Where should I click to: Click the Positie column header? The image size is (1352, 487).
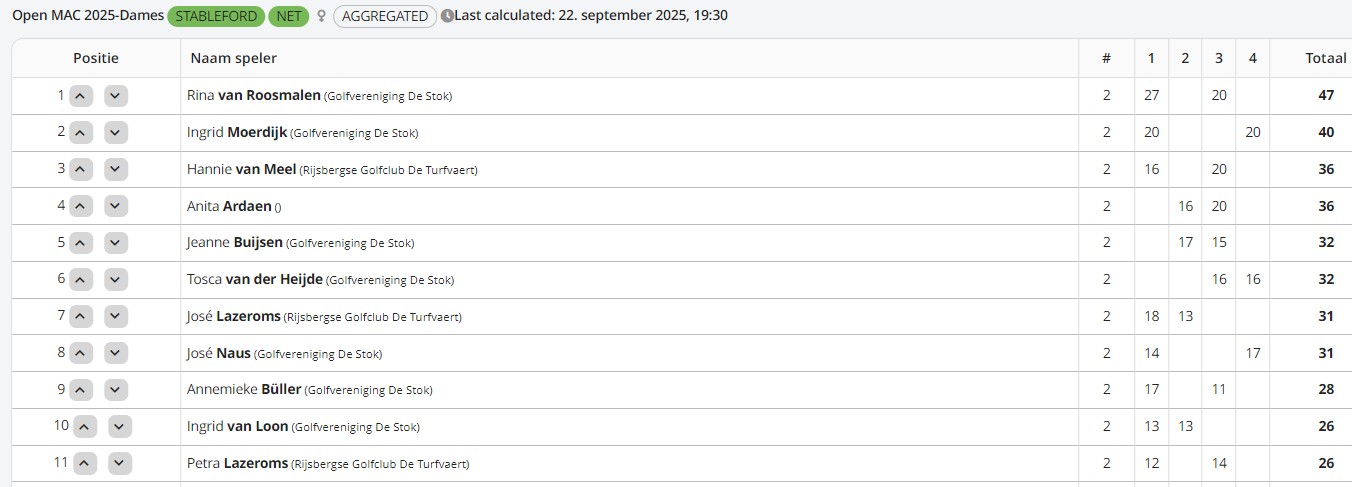coord(96,58)
